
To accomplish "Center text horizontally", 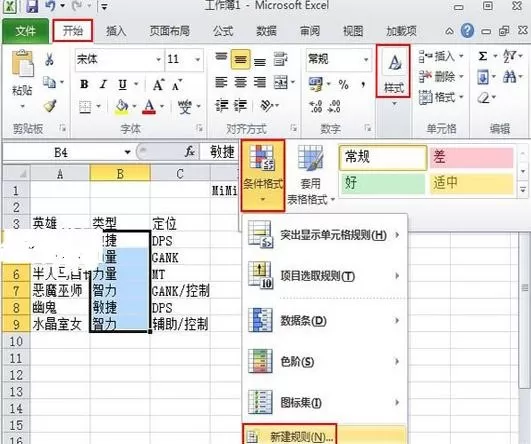I will click(x=241, y=82).
